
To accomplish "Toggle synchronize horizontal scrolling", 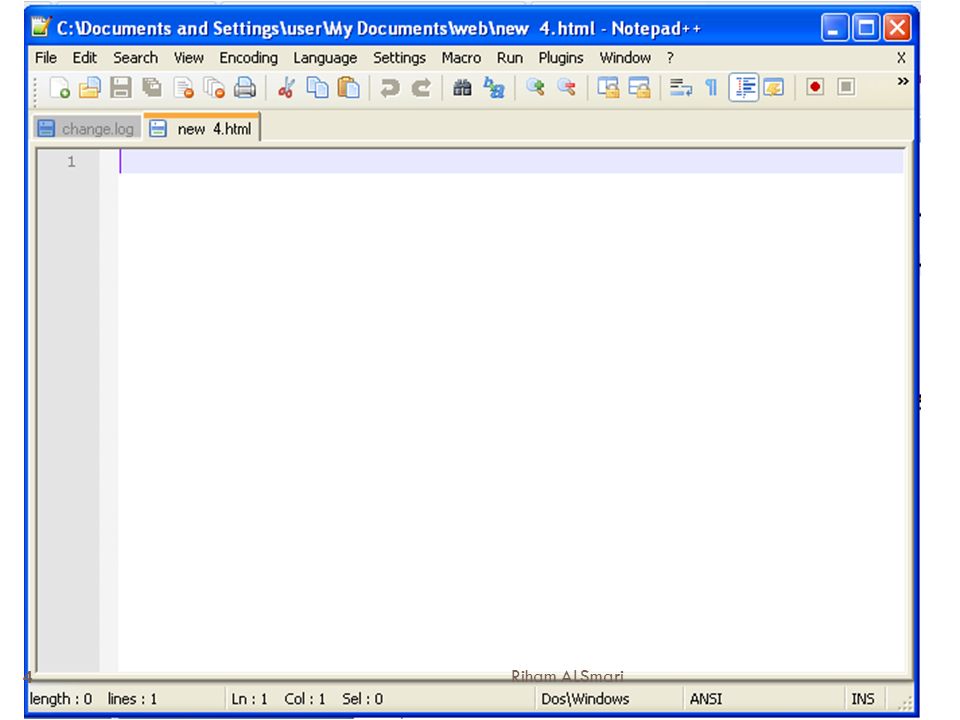I will coord(639,88).
